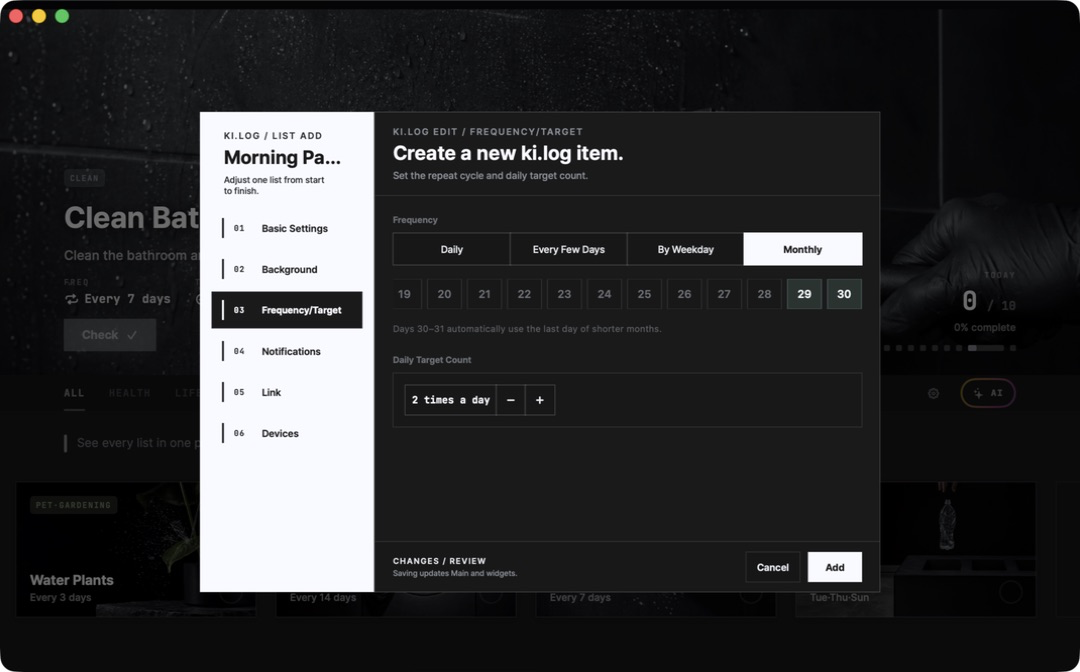Select the Every Few Days frequency
The image size is (1080, 672).
coord(569,249)
